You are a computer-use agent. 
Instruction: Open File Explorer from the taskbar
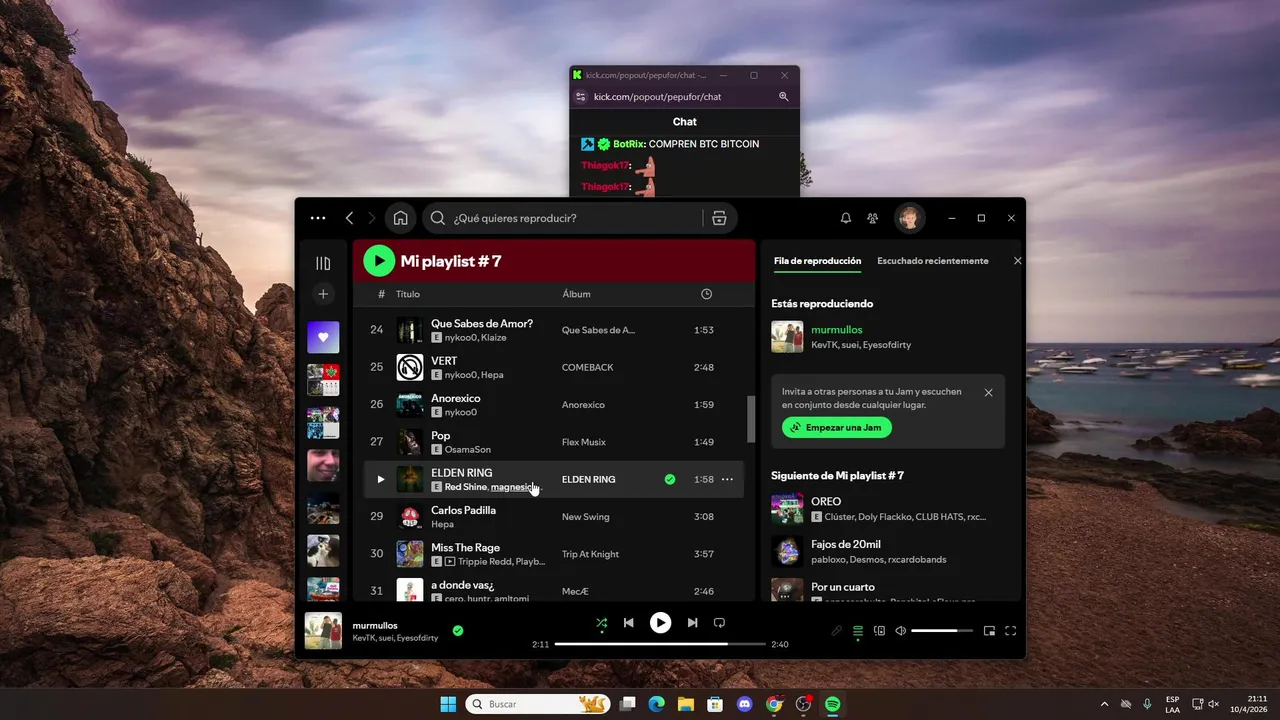tap(685, 704)
